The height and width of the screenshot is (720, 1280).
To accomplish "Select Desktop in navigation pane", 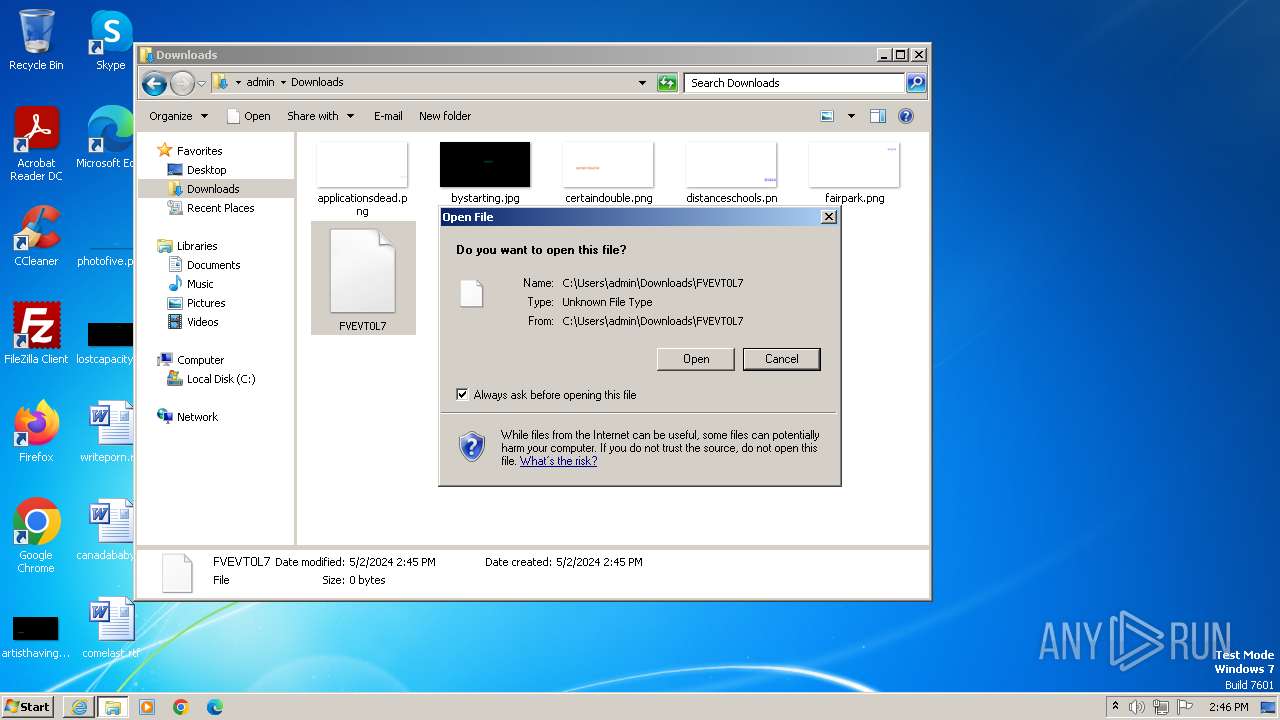I will coord(206,170).
